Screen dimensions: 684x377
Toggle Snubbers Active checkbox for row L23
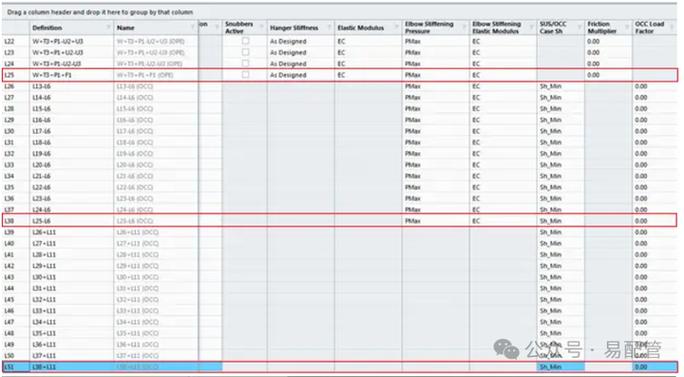coord(246,52)
